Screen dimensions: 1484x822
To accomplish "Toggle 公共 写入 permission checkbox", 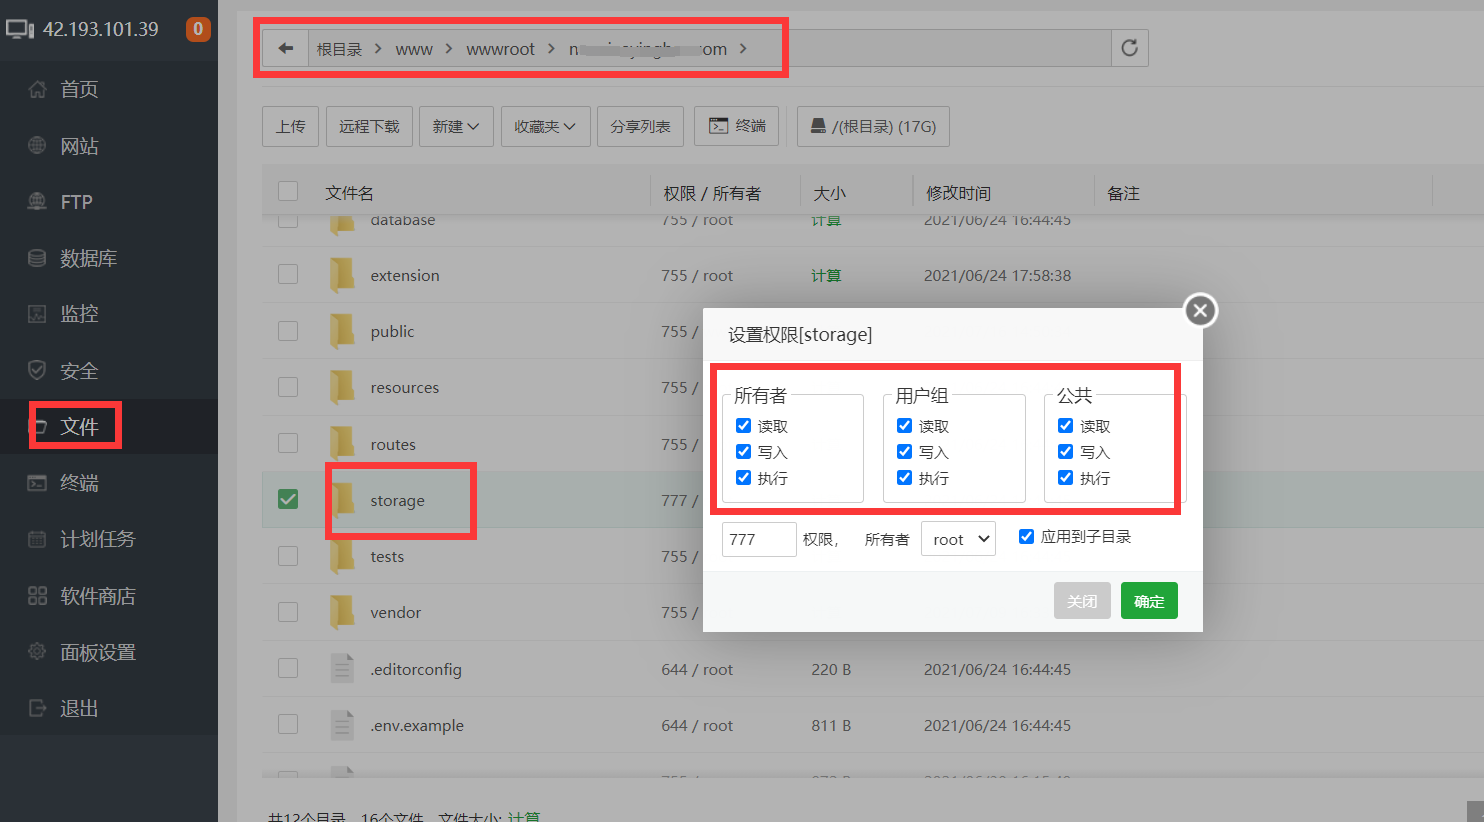I will [1065, 451].
